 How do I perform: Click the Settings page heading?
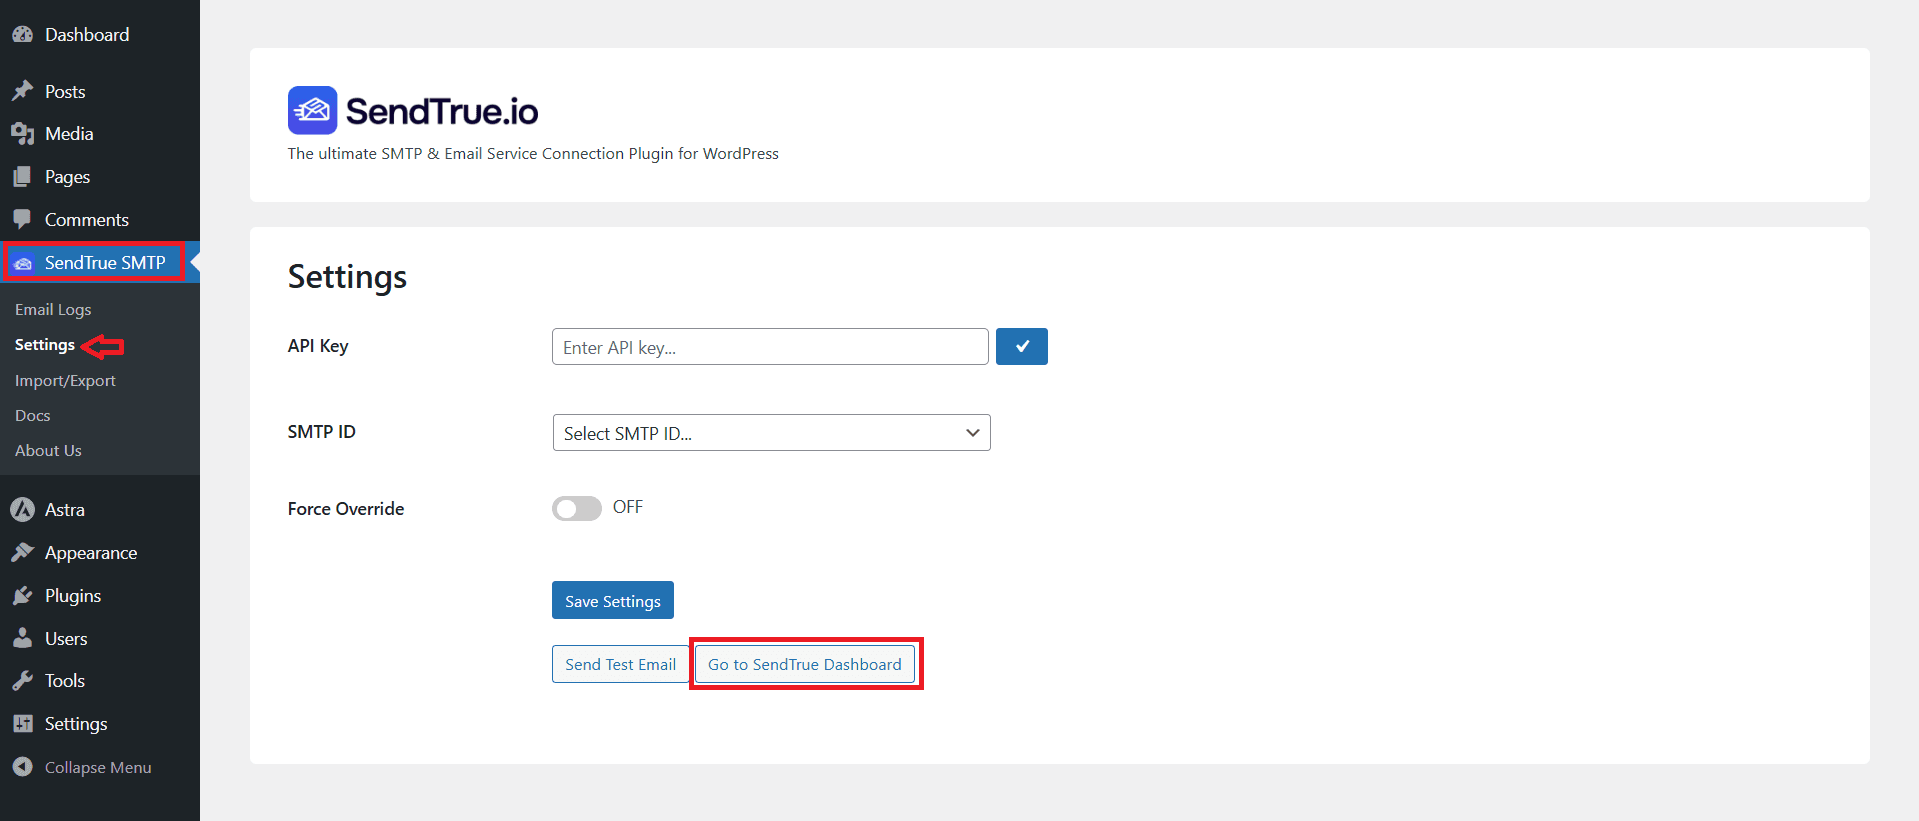tap(347, 277)
